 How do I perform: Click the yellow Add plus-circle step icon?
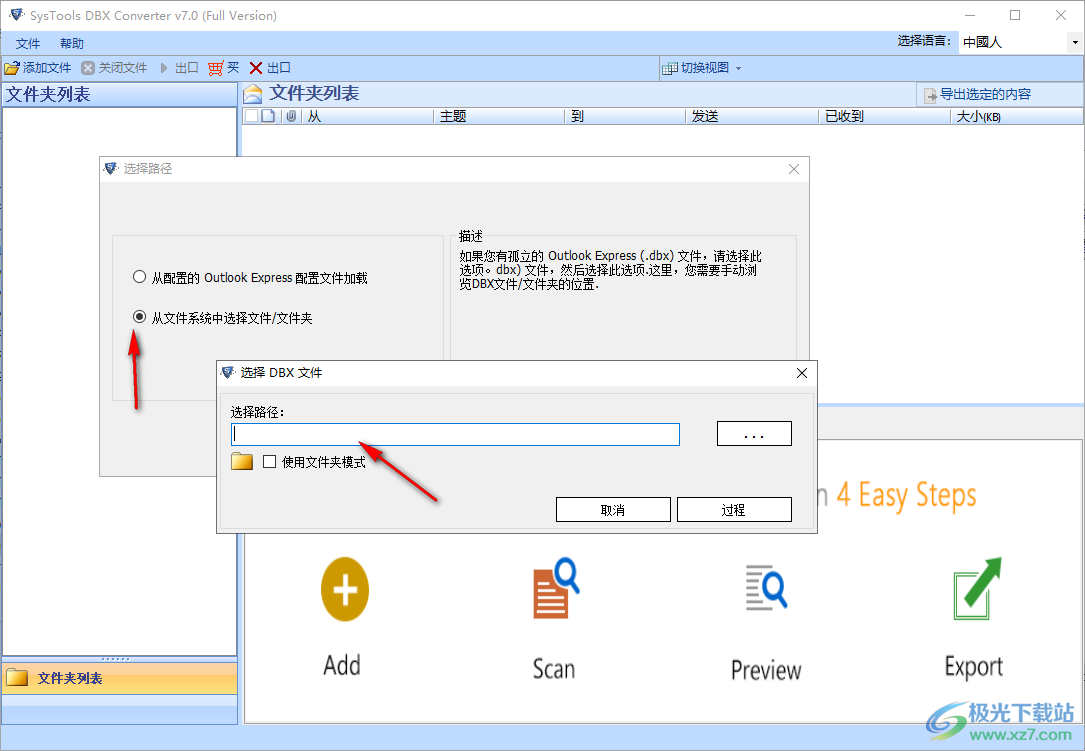[343, 589]
